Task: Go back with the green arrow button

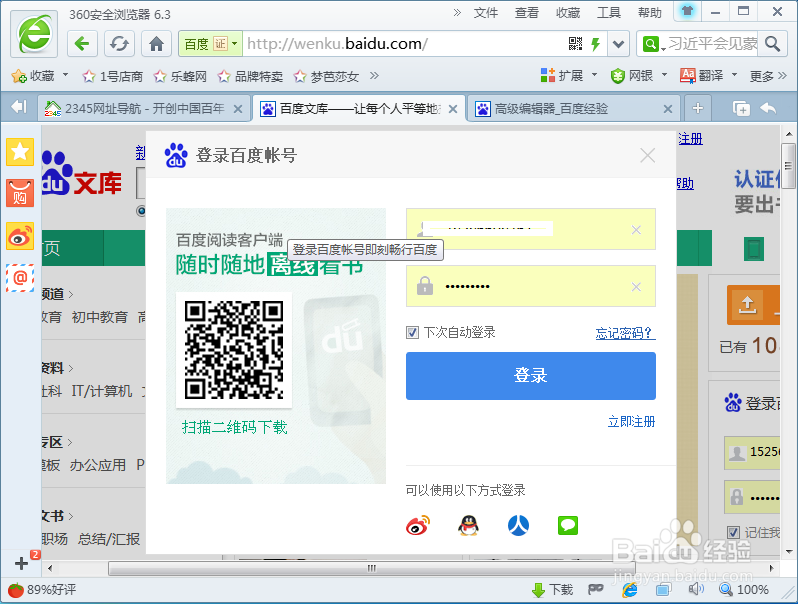Action: [82, 44]
